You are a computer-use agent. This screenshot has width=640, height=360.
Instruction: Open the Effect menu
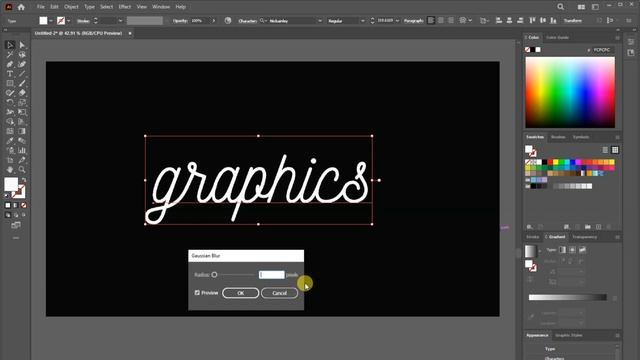pos(125,7)
